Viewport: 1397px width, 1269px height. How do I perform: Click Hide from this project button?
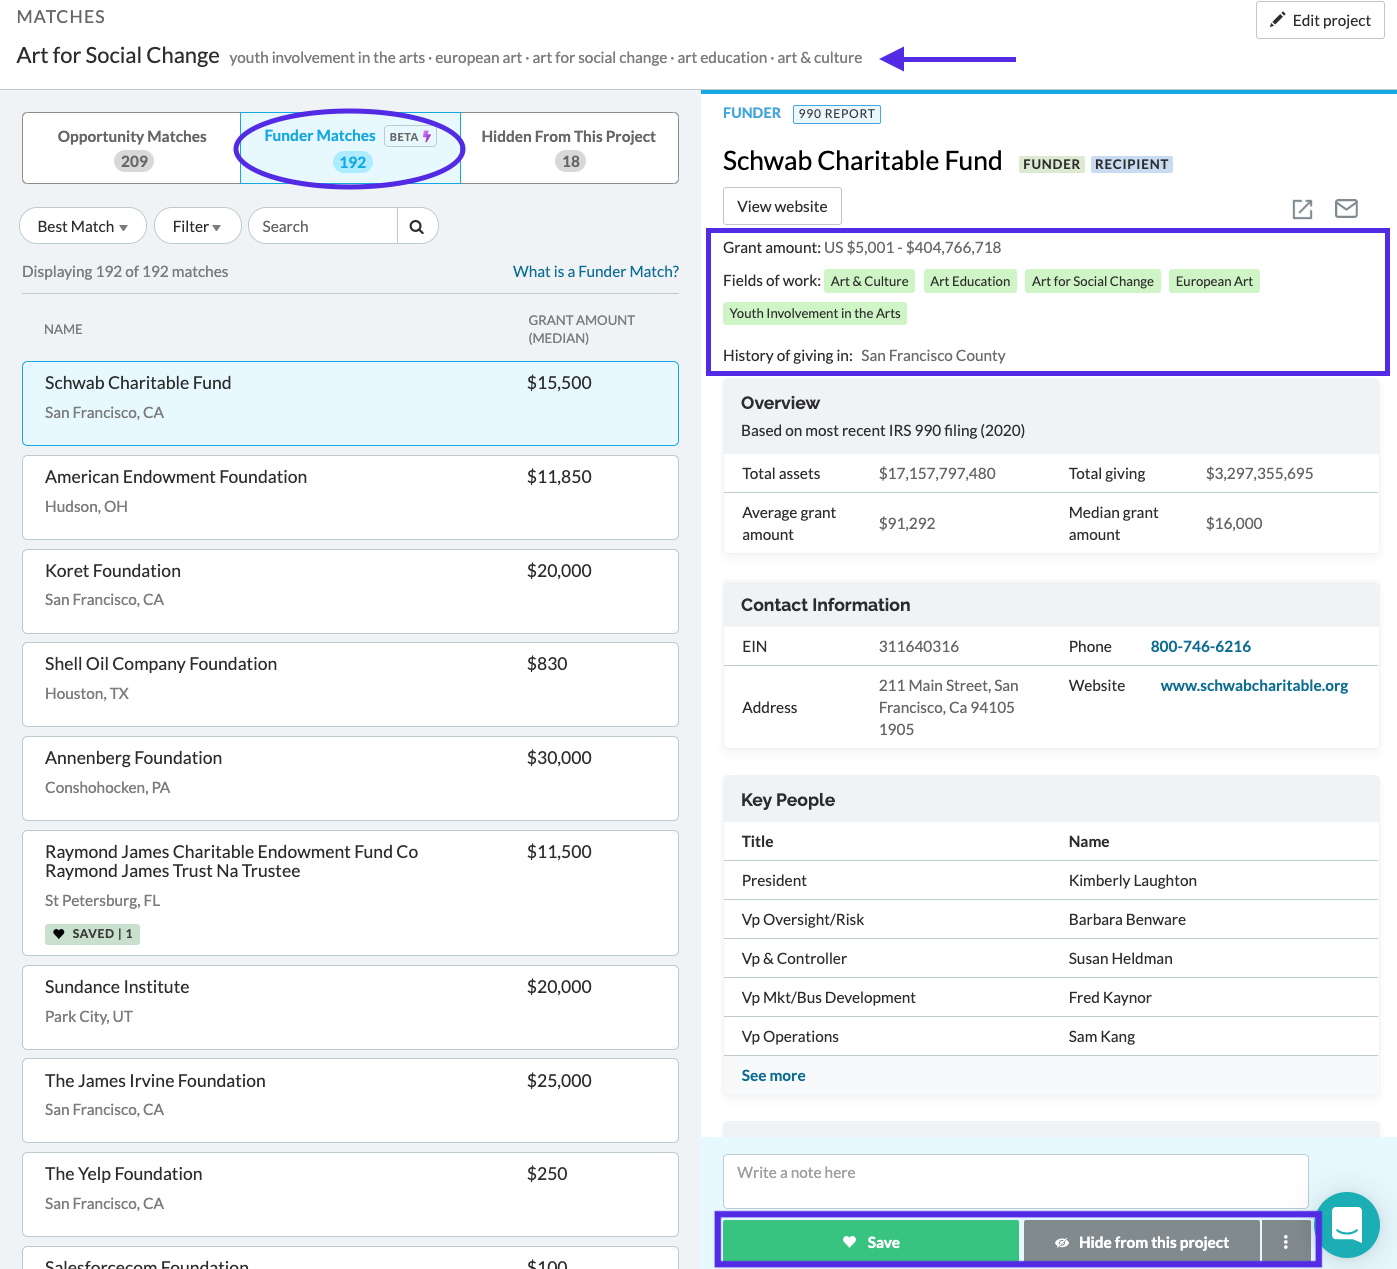point(1142,1242)
